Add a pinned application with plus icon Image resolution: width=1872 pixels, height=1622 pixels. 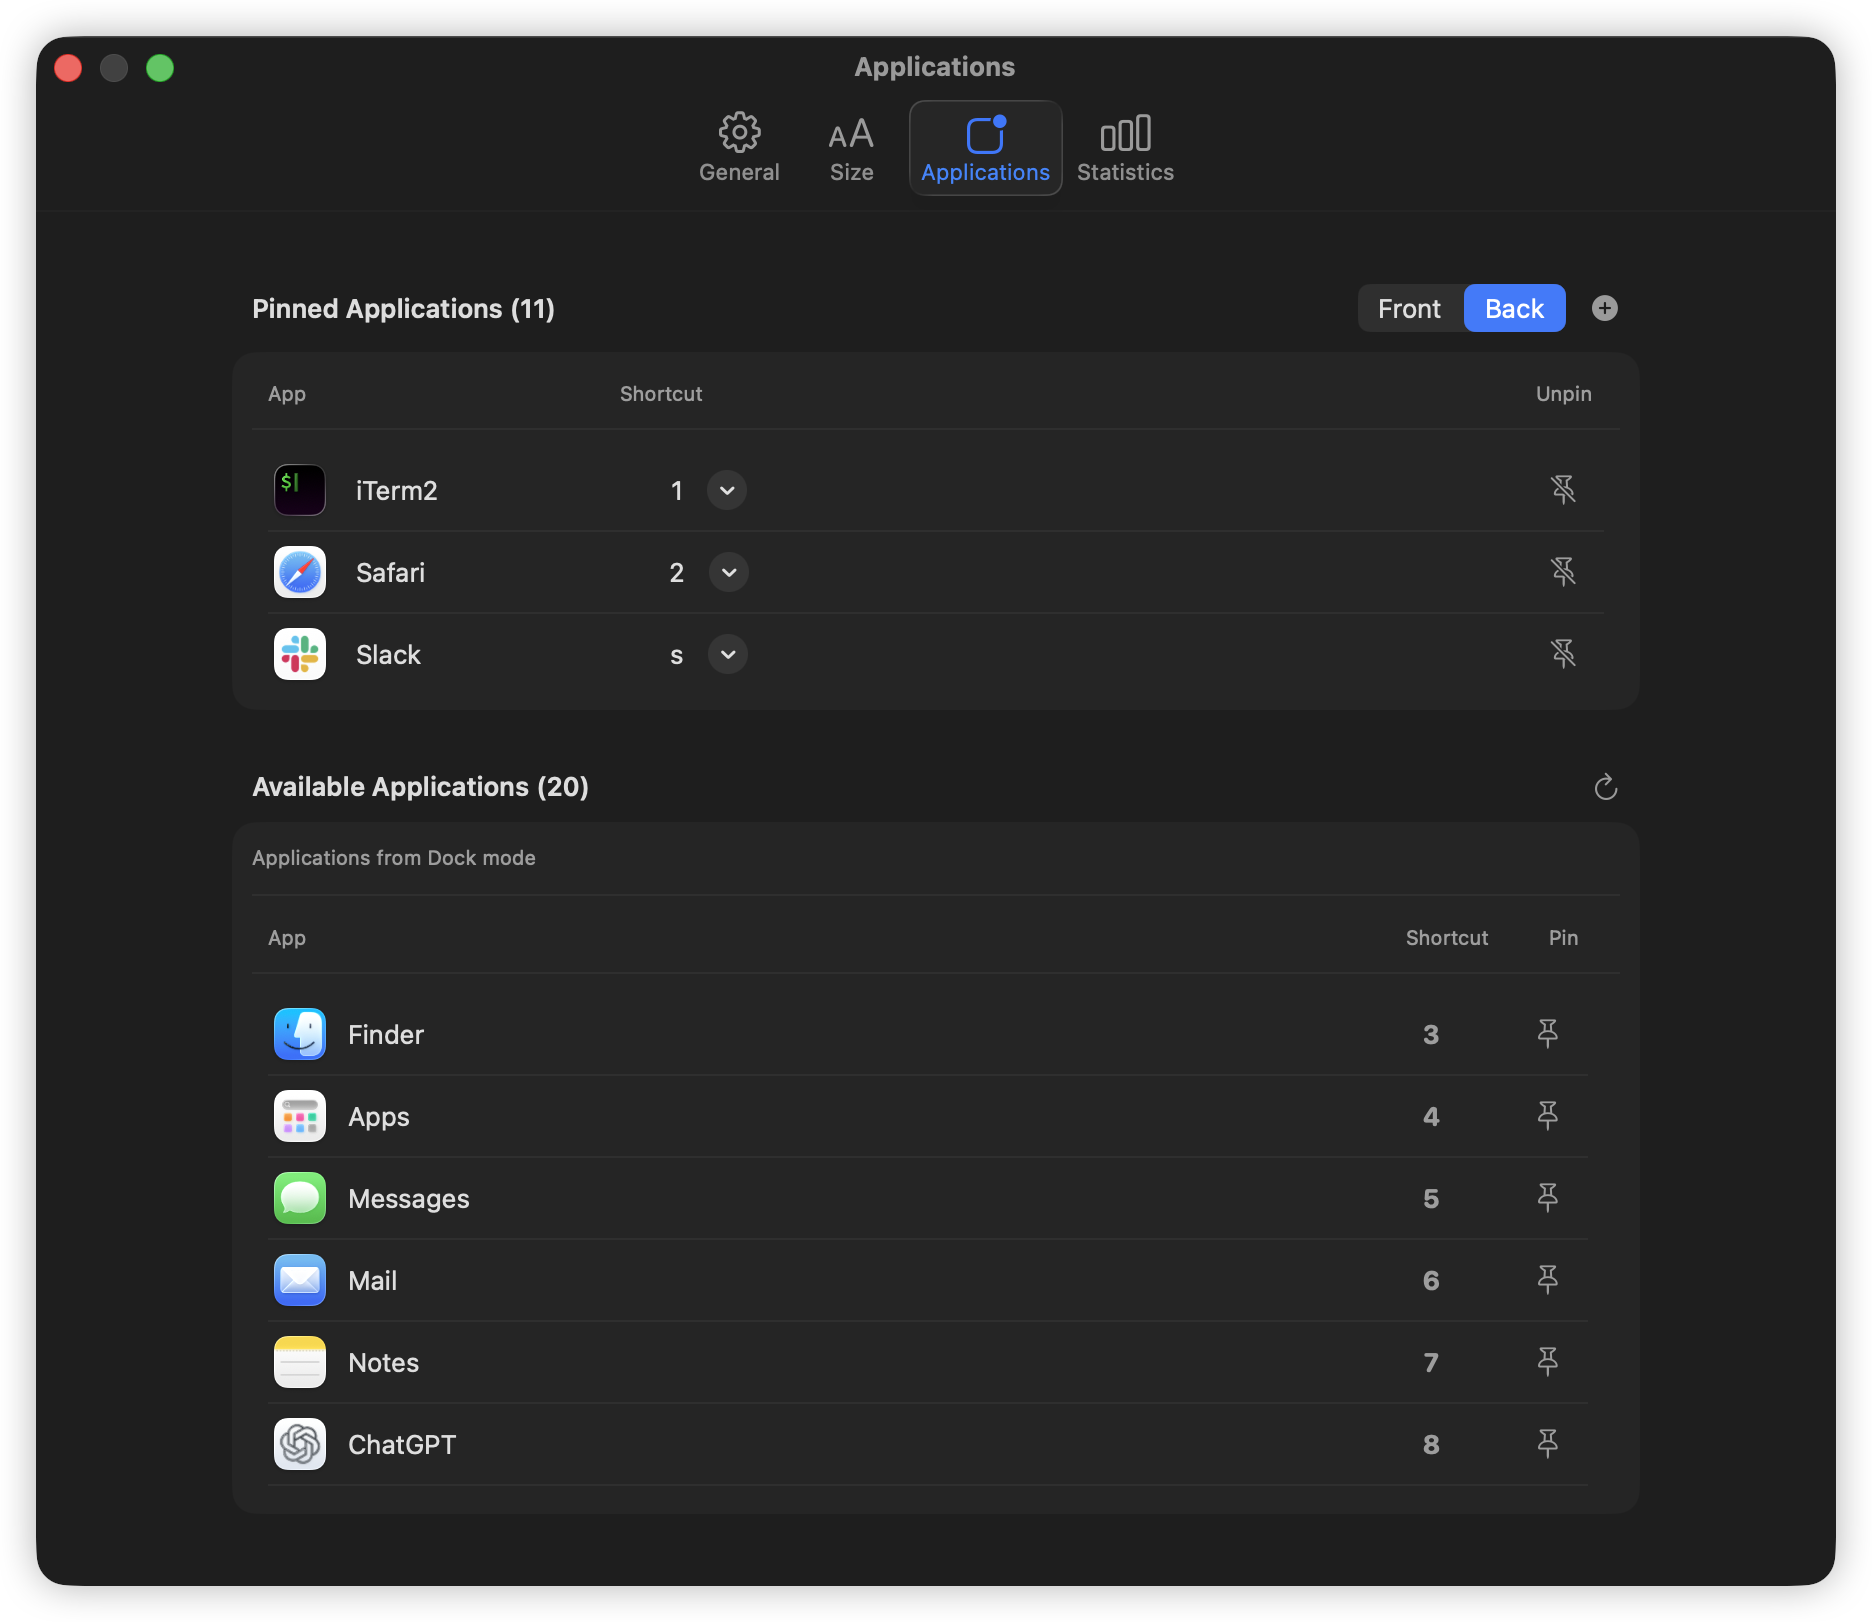1604,308
